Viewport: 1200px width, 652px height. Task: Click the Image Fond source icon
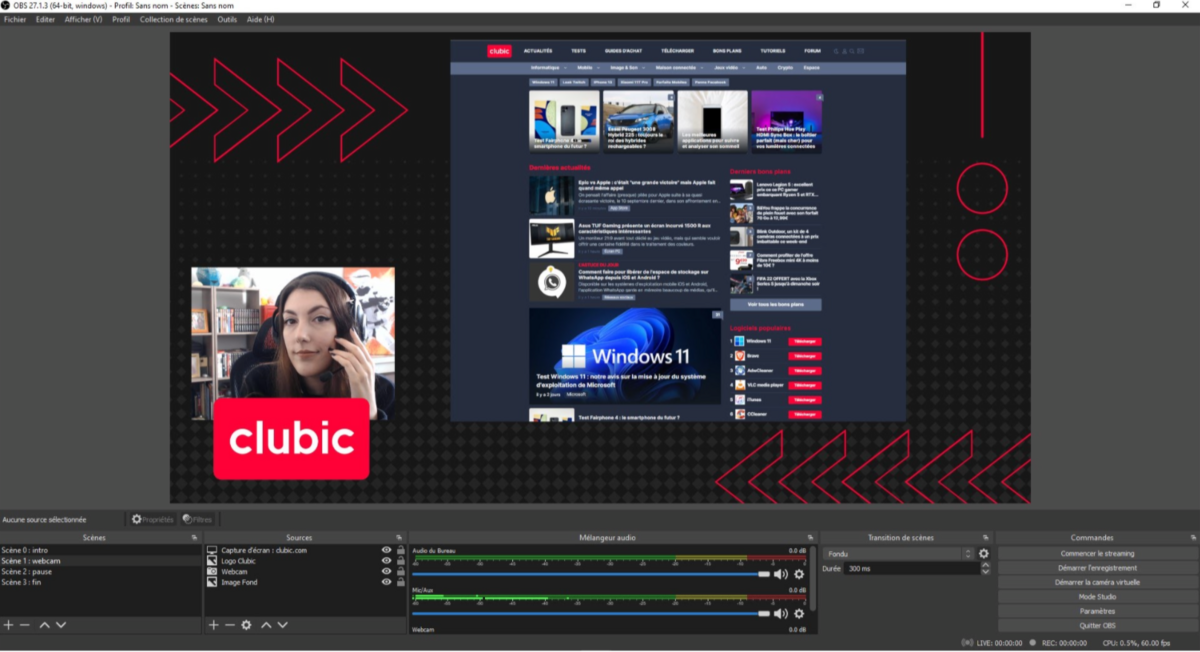(x=212, y=582)
